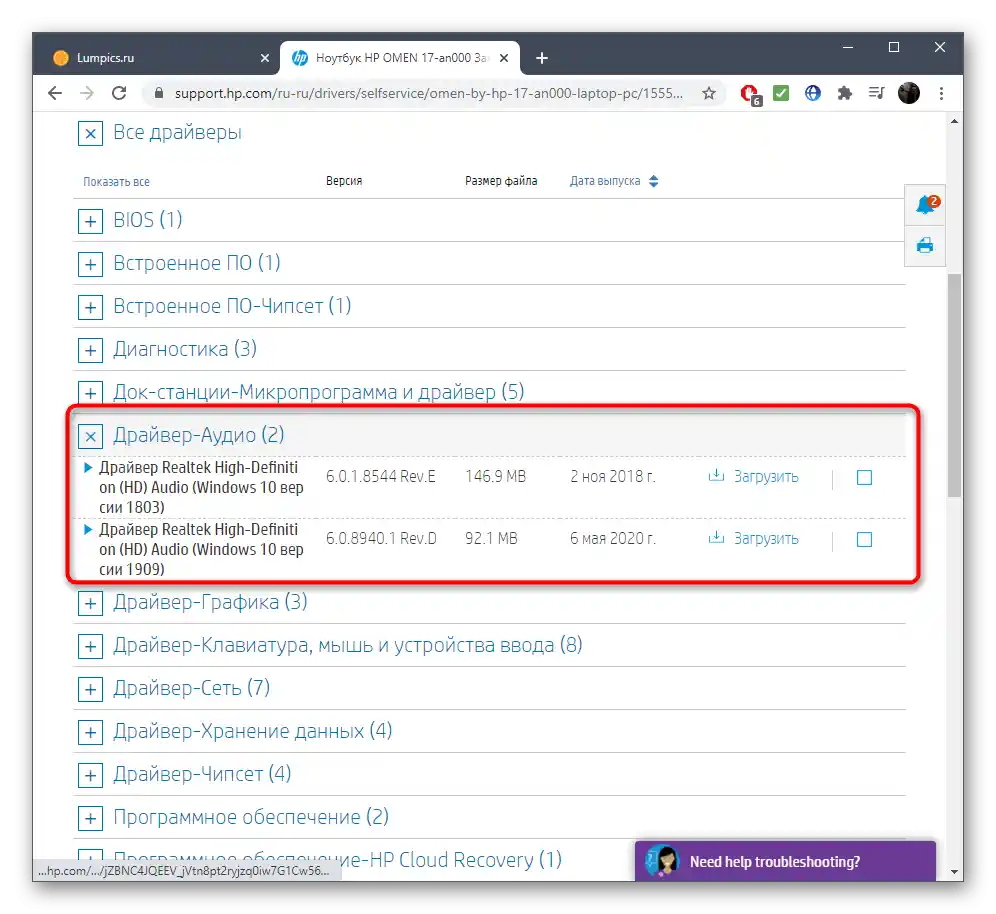Open a new browser tab
The width and height of the screenshot is (996, 914).
(542, 58)
